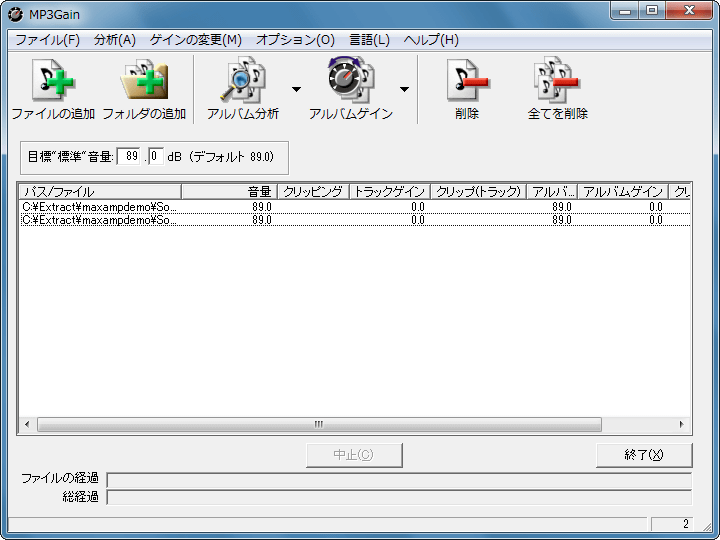Sort by トラックゲイン column header

point(390,191)
